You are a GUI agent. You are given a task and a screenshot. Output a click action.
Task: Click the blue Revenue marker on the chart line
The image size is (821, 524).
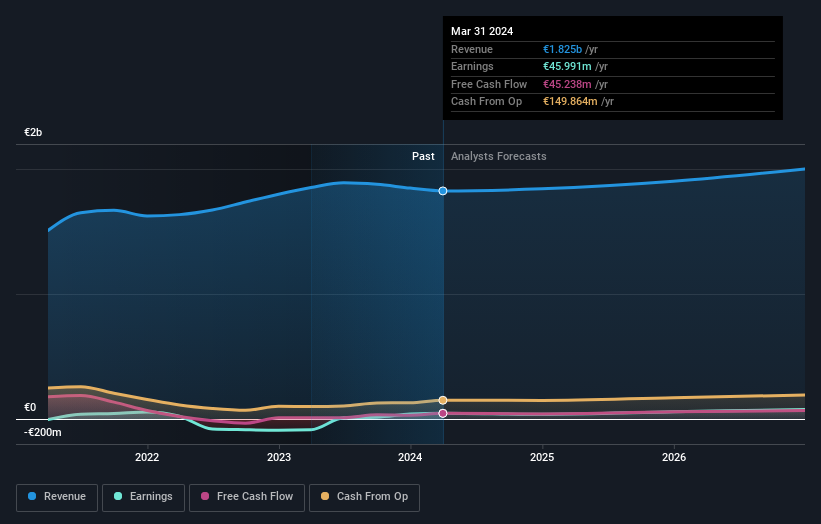click(443, 191)
